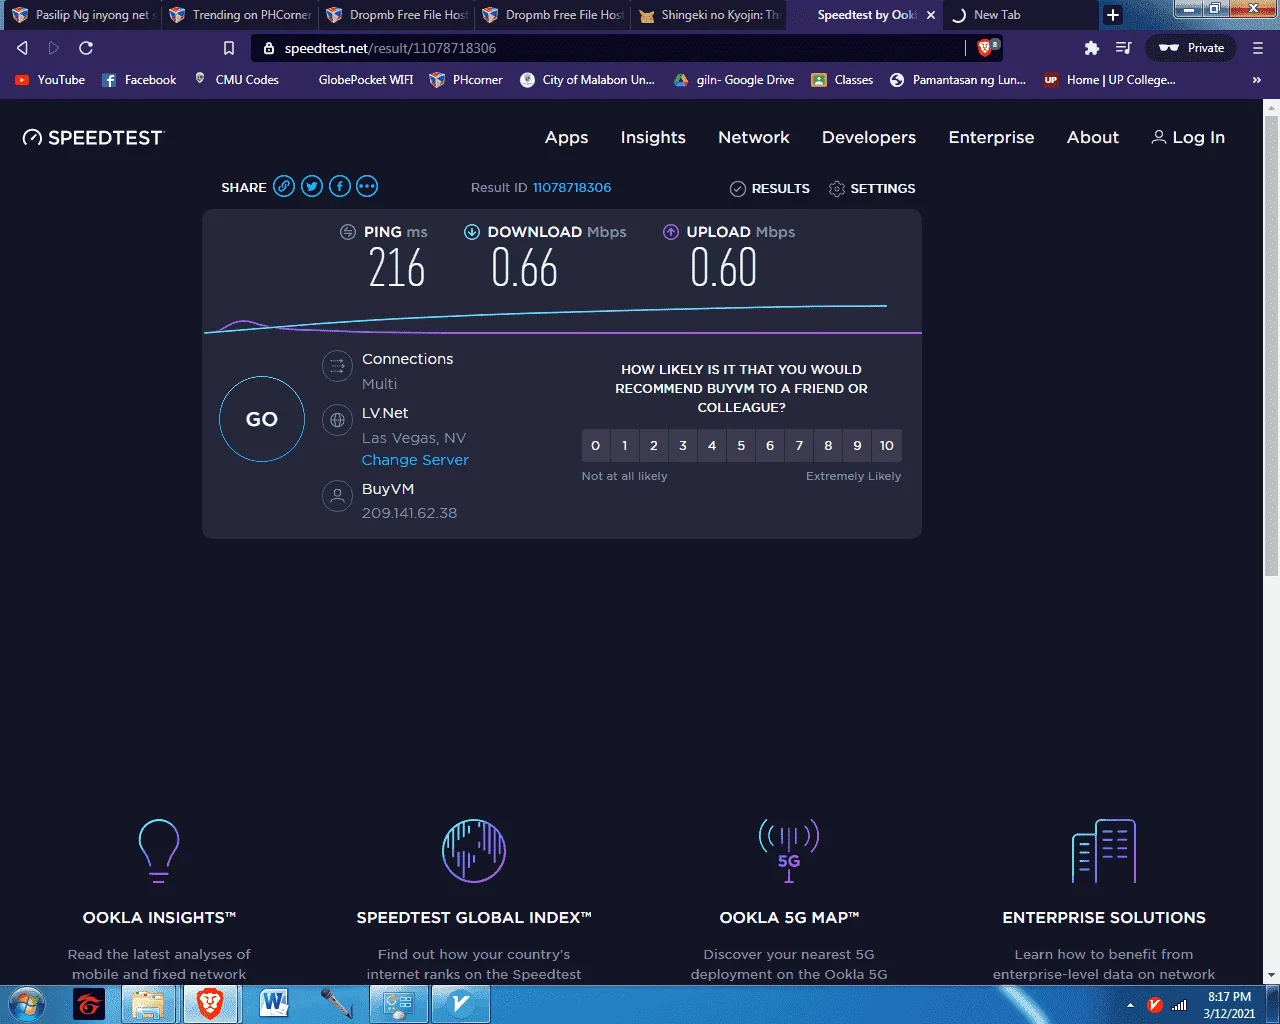Open the RESULTS history button
The image size is (1280, 1024).
point(770,189)
